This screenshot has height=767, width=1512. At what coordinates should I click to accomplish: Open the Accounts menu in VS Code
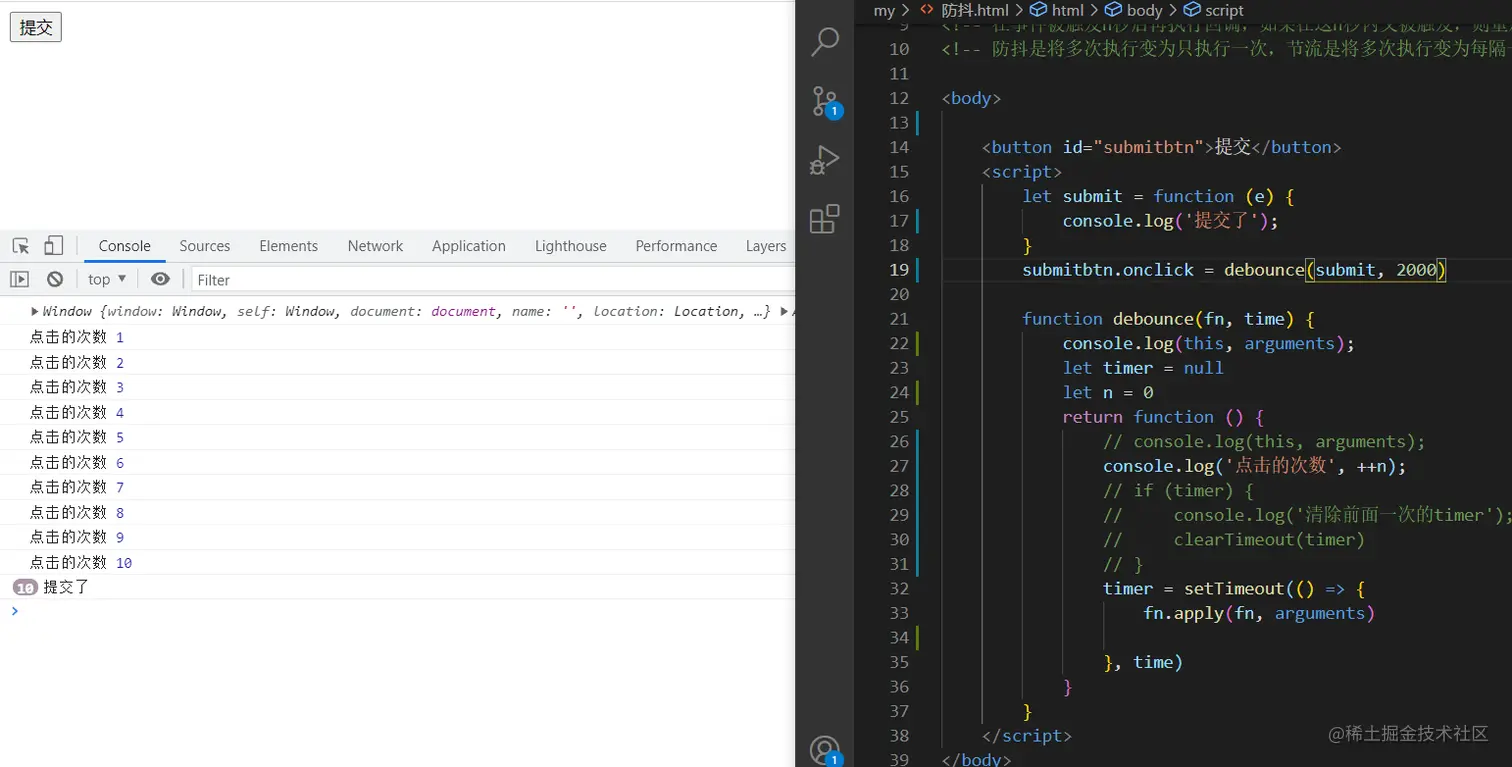825,750
